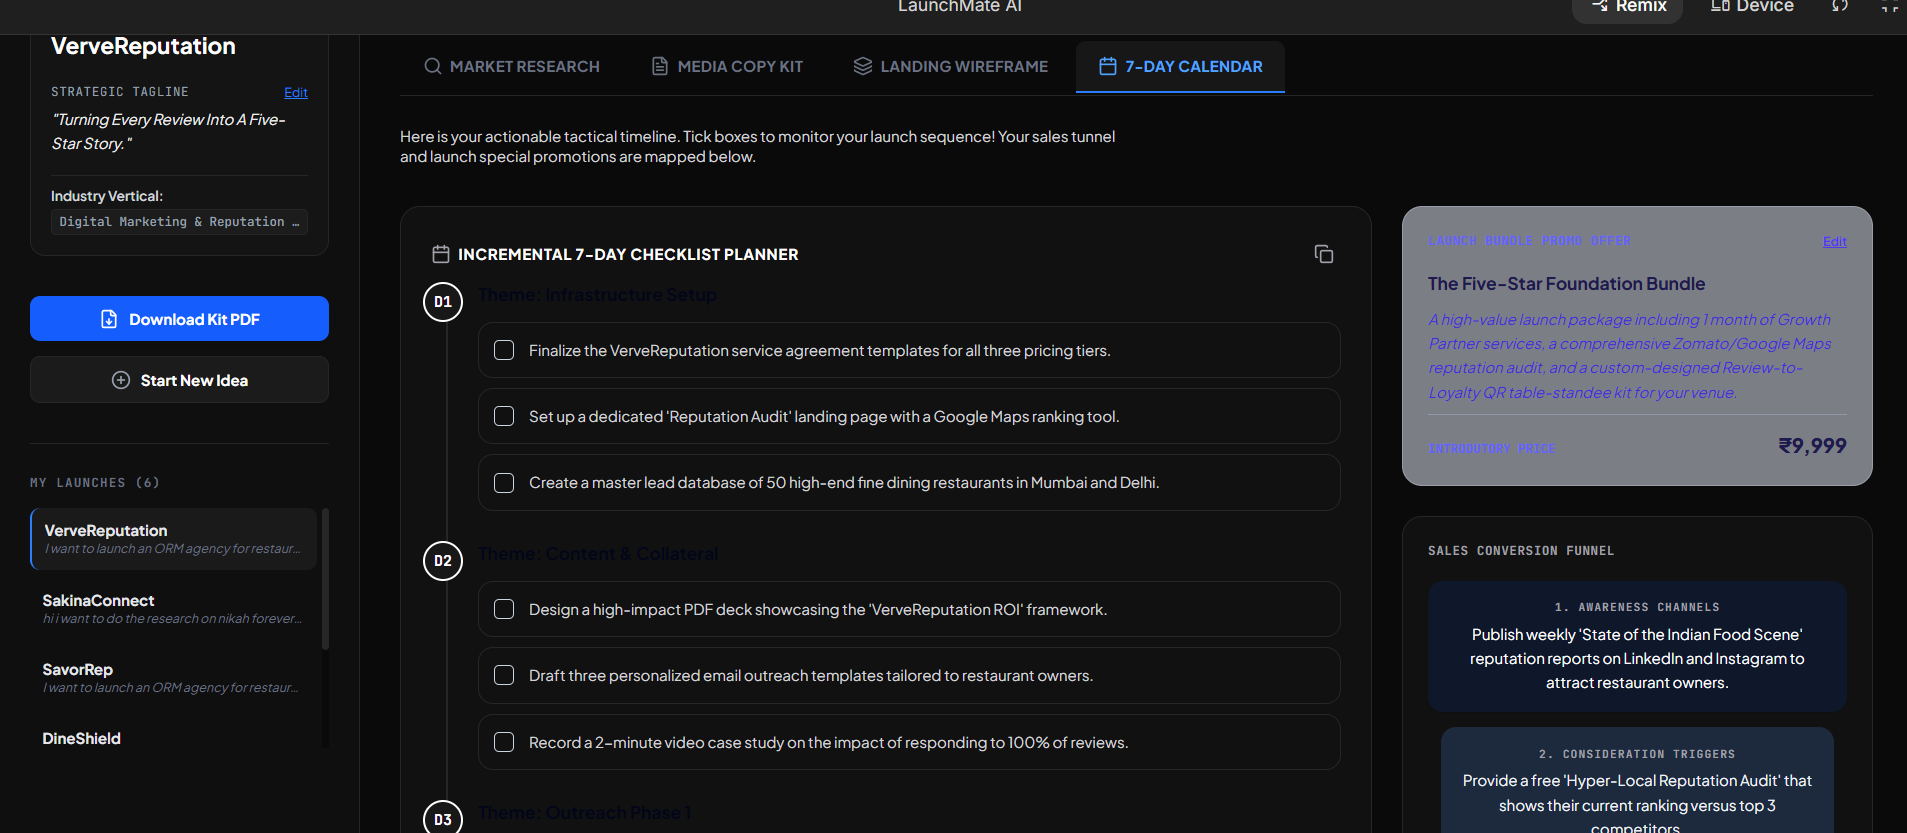This screenshot has height=833, width=1907.
Task: Click the 'INCREMENTAL 7-DAY CHECKLIST PLANNER' heading
Action: (x=628, y=255)
